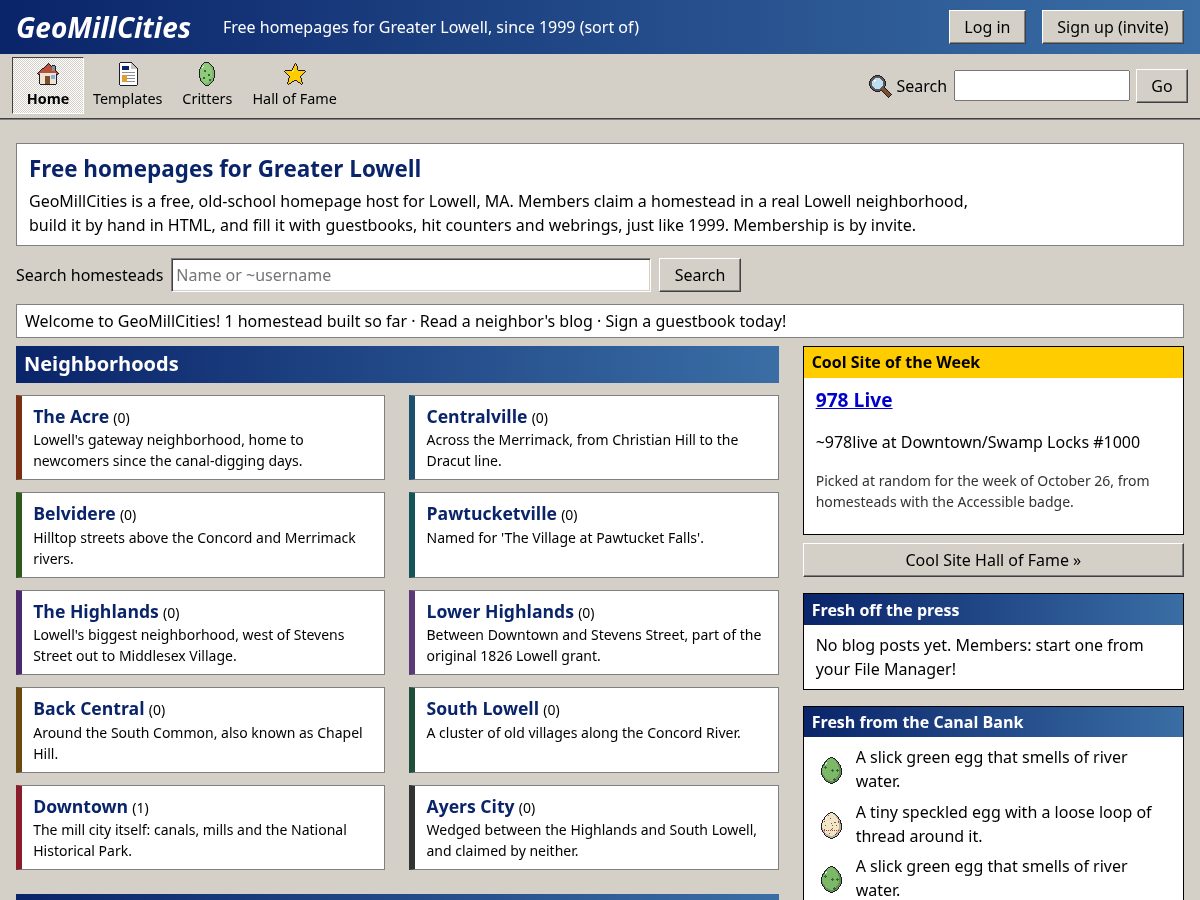Focus the top site search field
Image resolution: width=1200 pixels, height=900 pixels.
tap(1042, 86)
